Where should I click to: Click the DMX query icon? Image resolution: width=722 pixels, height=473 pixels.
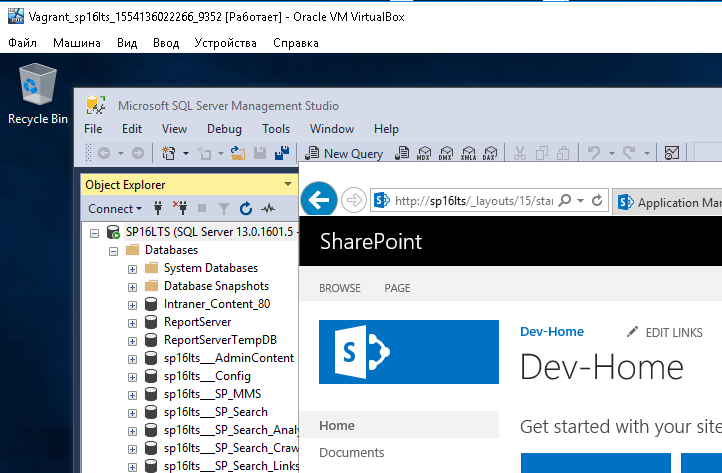[x=445, y=153]
